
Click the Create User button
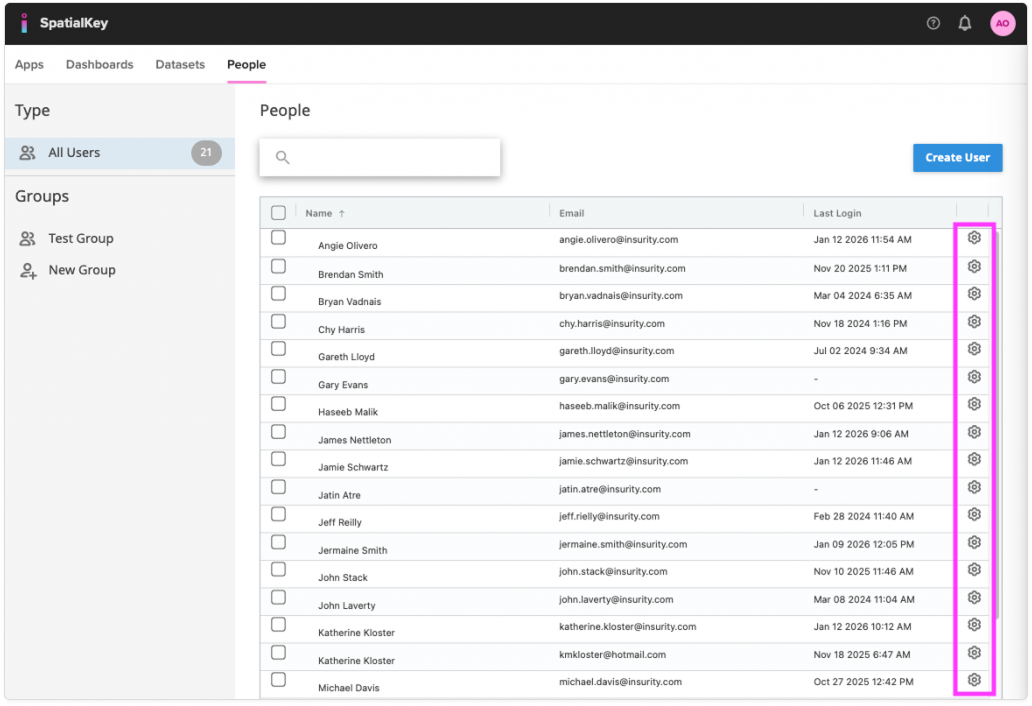[x=957, y=157]
